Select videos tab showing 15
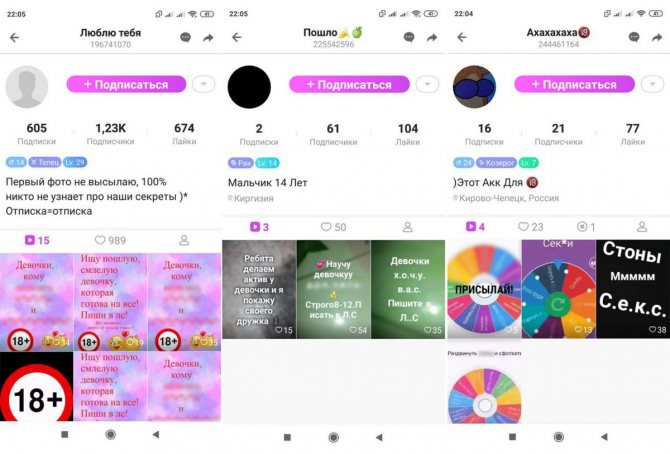 tap(37, 240)
